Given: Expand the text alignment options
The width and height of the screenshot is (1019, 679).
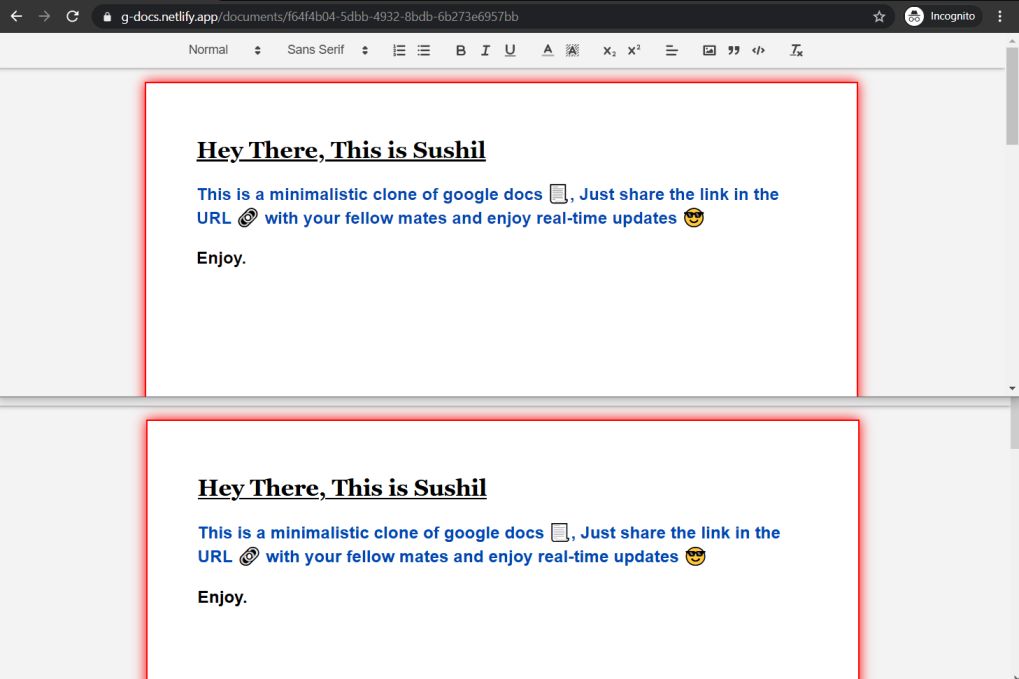Looking at the screenshot, I should coord(671,49).
